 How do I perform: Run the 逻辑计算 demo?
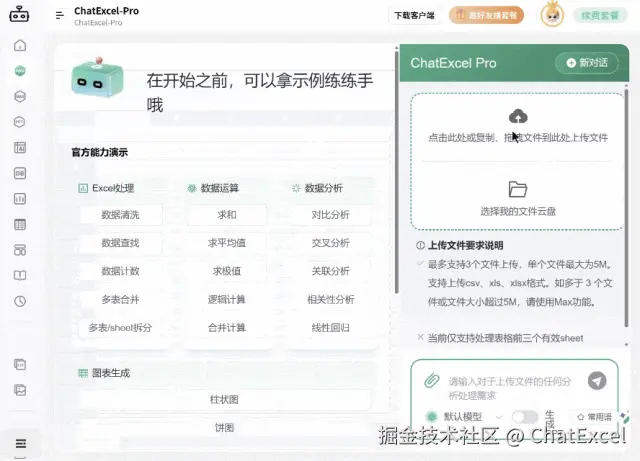click(x=227, y=299)
